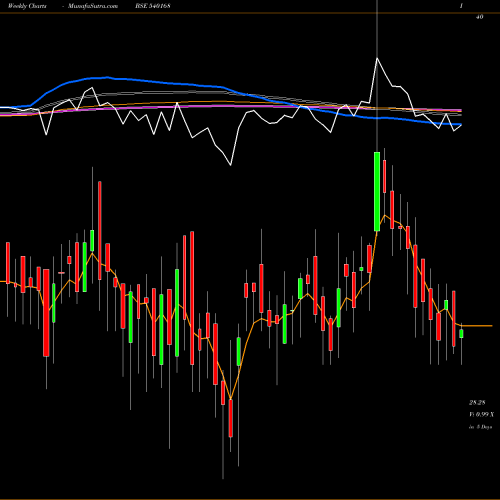Image resolution: width=500 pixels, height=500 pixels.
Task: Click the 'BSE 540168' symbol text
Action: [x=153, y=6]
